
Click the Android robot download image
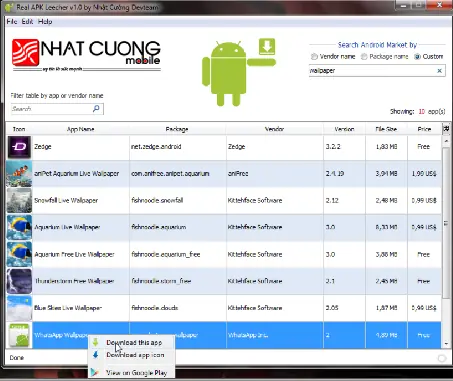pos(239,72)
